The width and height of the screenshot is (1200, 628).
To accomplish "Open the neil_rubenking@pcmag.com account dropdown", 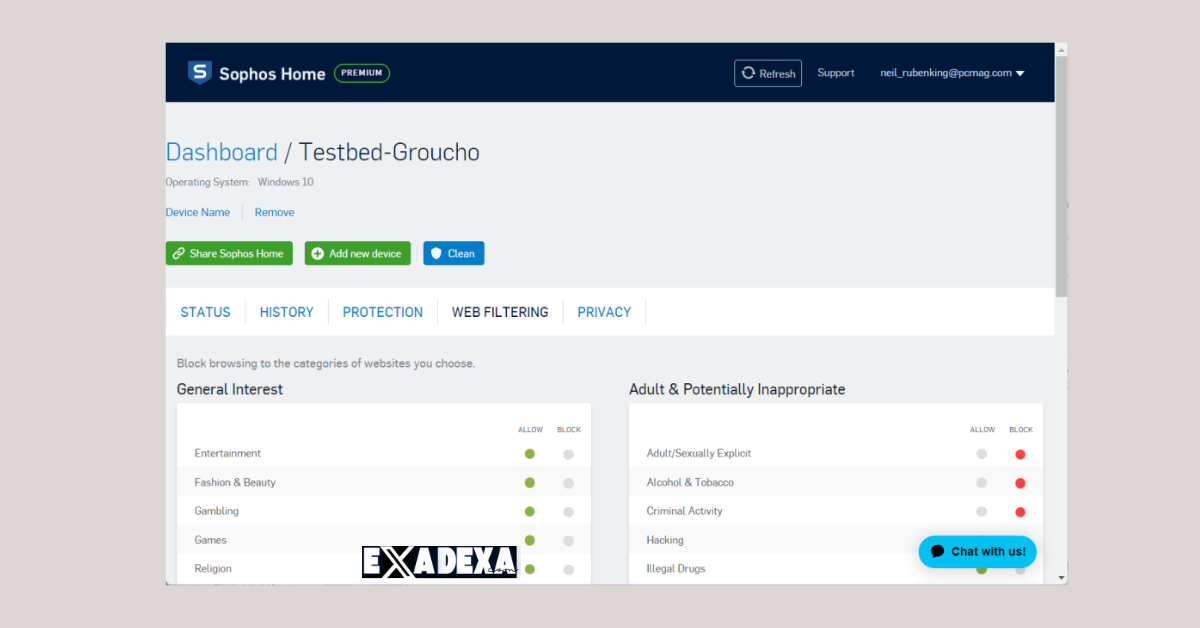I will tap(952, 73).
